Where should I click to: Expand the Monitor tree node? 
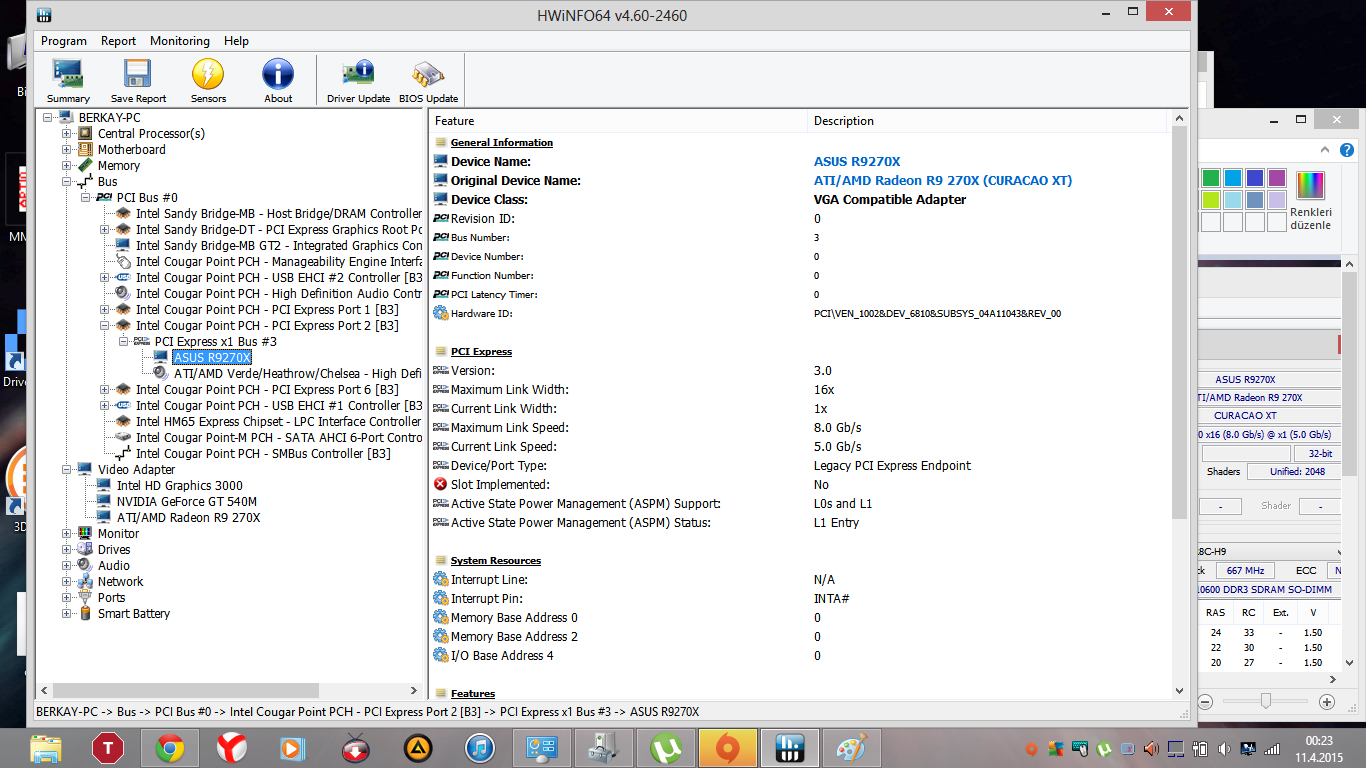67,534
